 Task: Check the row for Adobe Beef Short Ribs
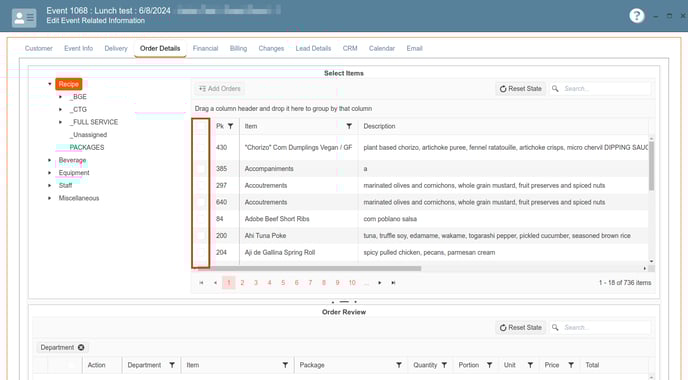201,219
